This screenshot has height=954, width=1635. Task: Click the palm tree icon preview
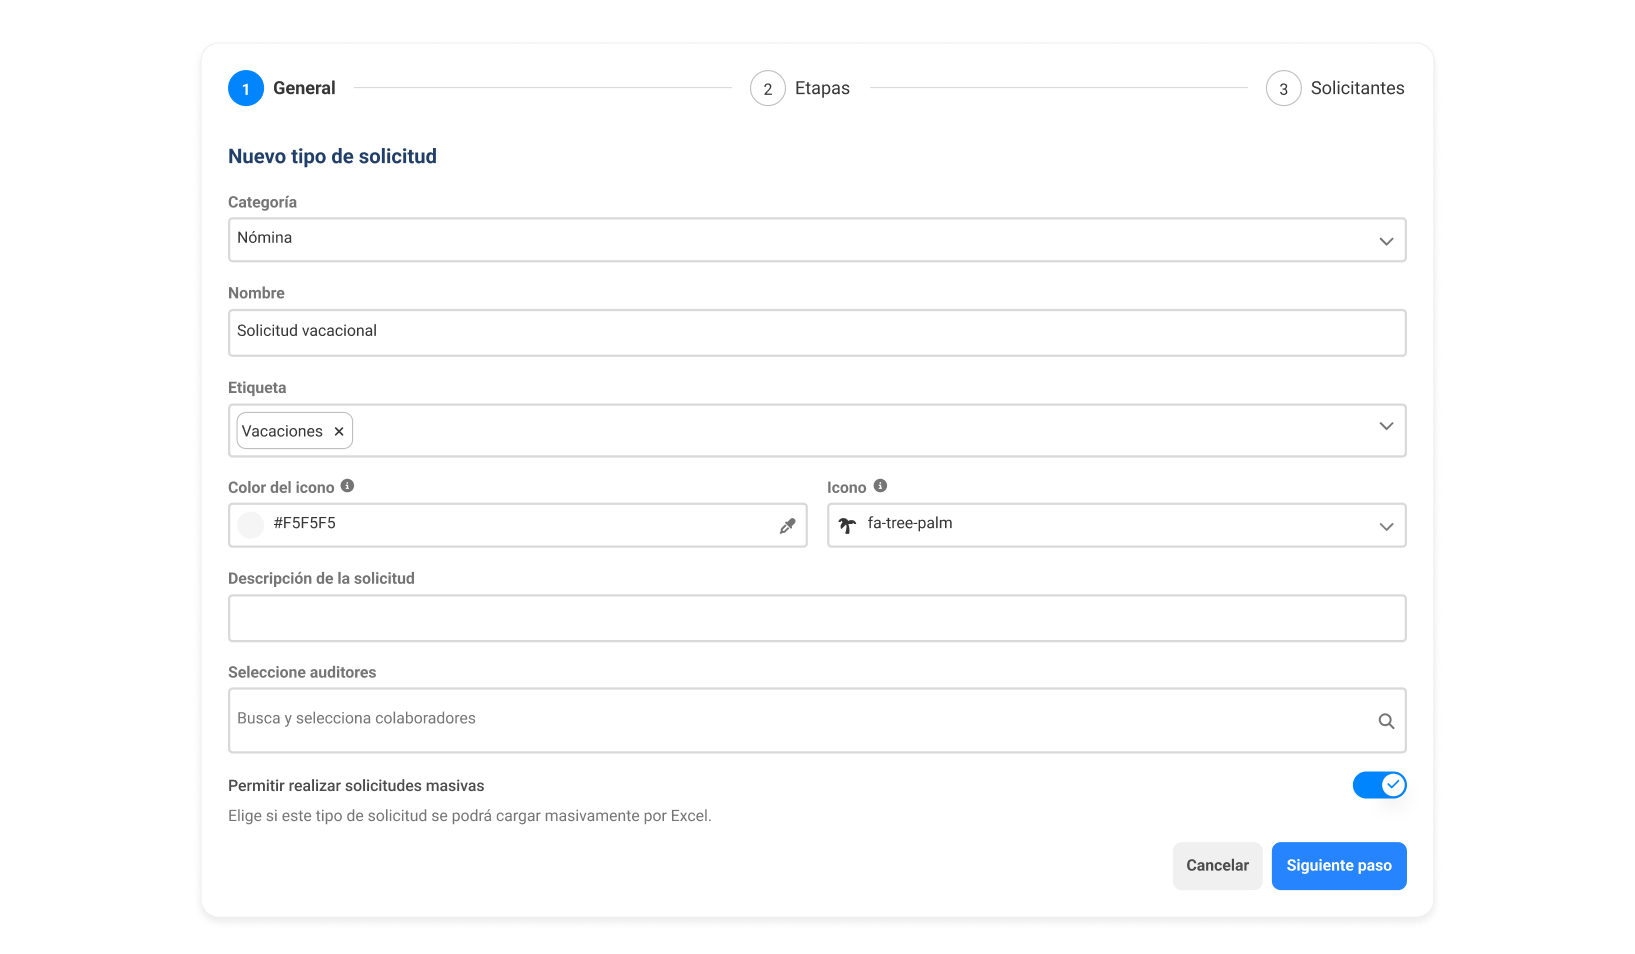click(847, 525)
